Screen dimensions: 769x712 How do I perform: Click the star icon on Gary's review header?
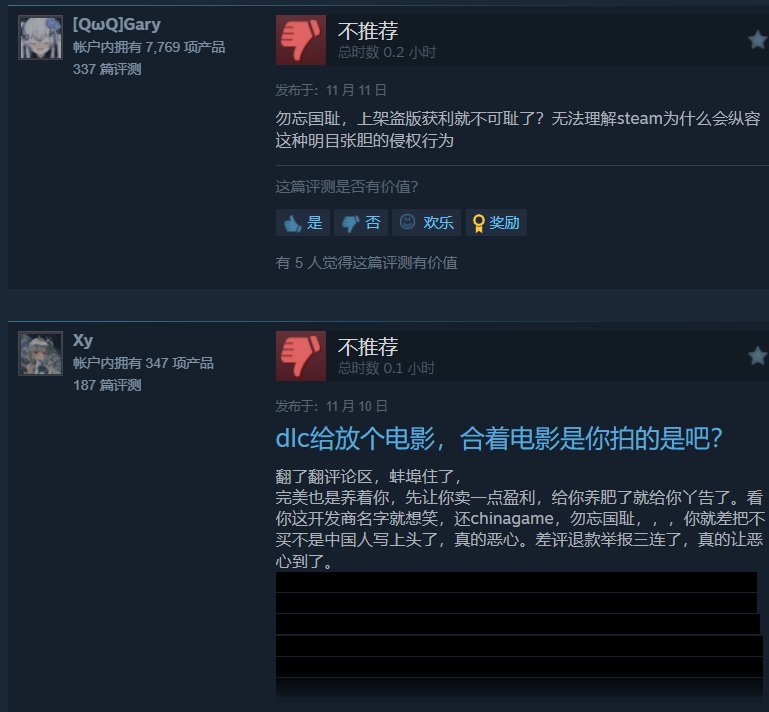[x=758, y=40]
